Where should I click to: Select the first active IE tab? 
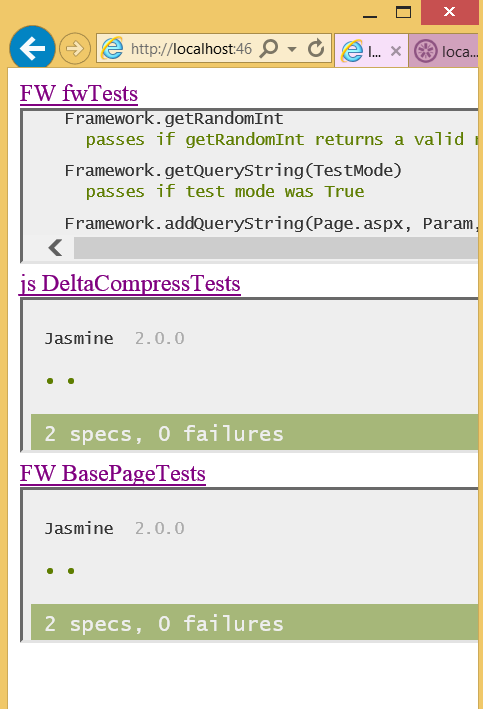pyautogui.click(x=371, y=51)
